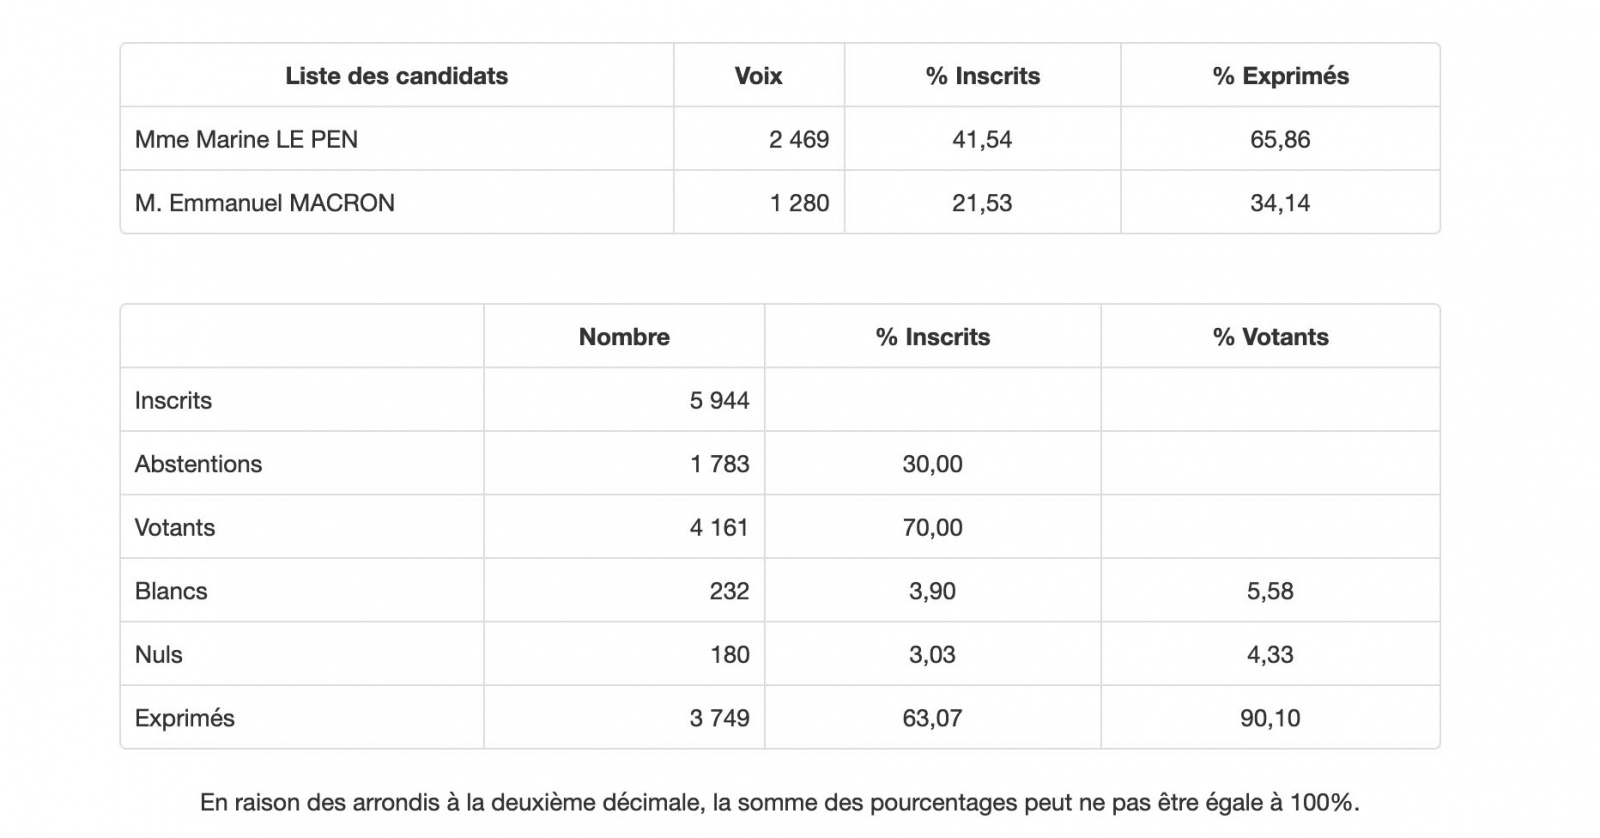The height and width of the screenshot is (838, 1600).
Task: Click Macron's vote count 1 280
Action: click(799, 203)
